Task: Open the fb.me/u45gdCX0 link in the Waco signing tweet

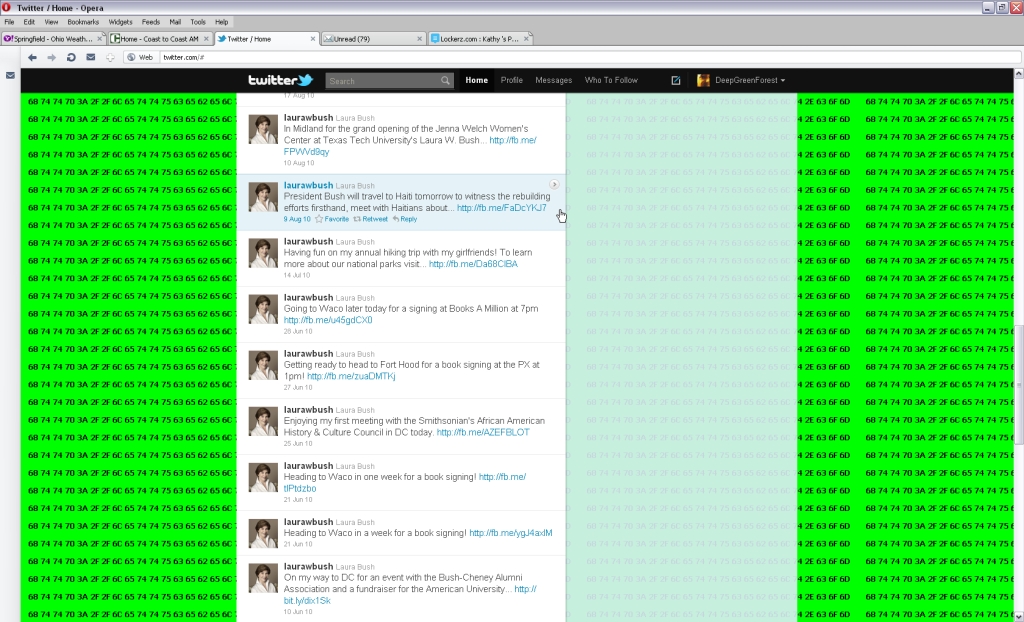Action: [x=328, y=320]
